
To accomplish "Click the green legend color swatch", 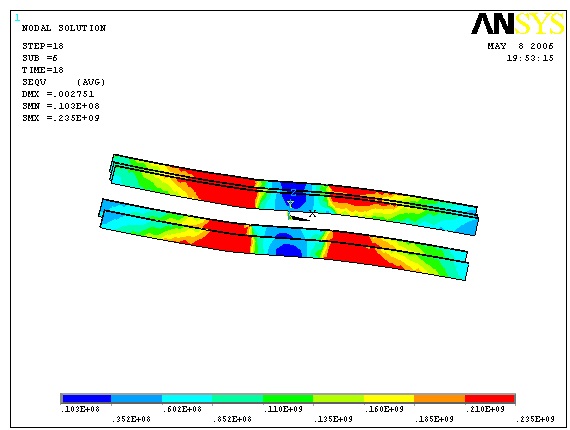I will 288,398.
